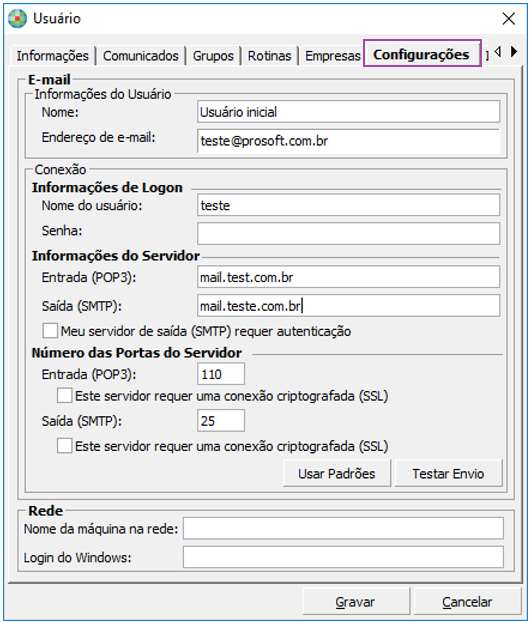Edit the Entrada (POP3) server field

(x=348, y=277)
